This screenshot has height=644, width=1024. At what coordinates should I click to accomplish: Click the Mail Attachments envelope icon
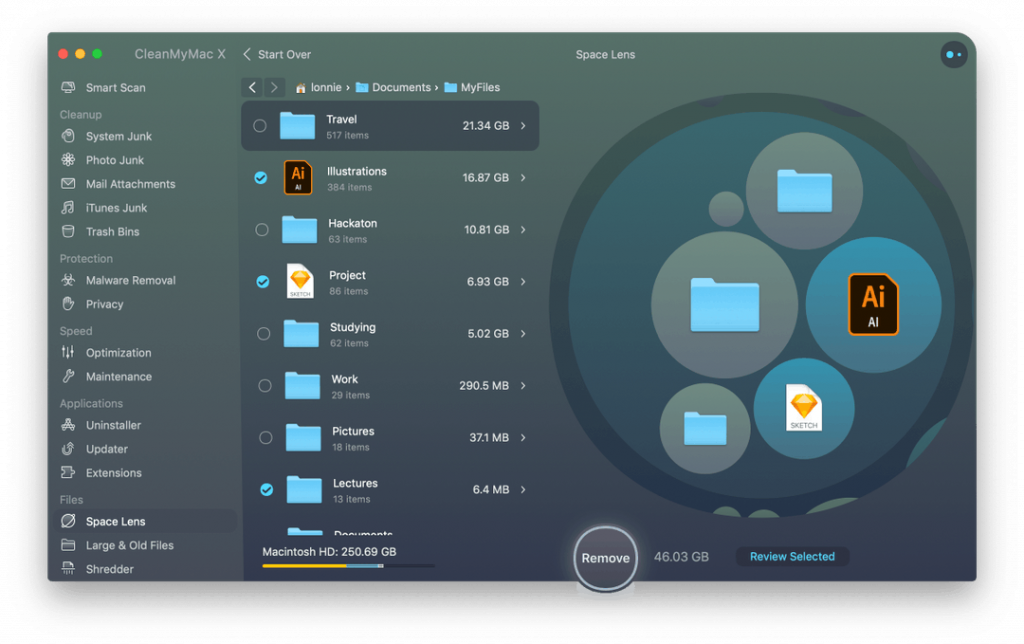point(68,184)
